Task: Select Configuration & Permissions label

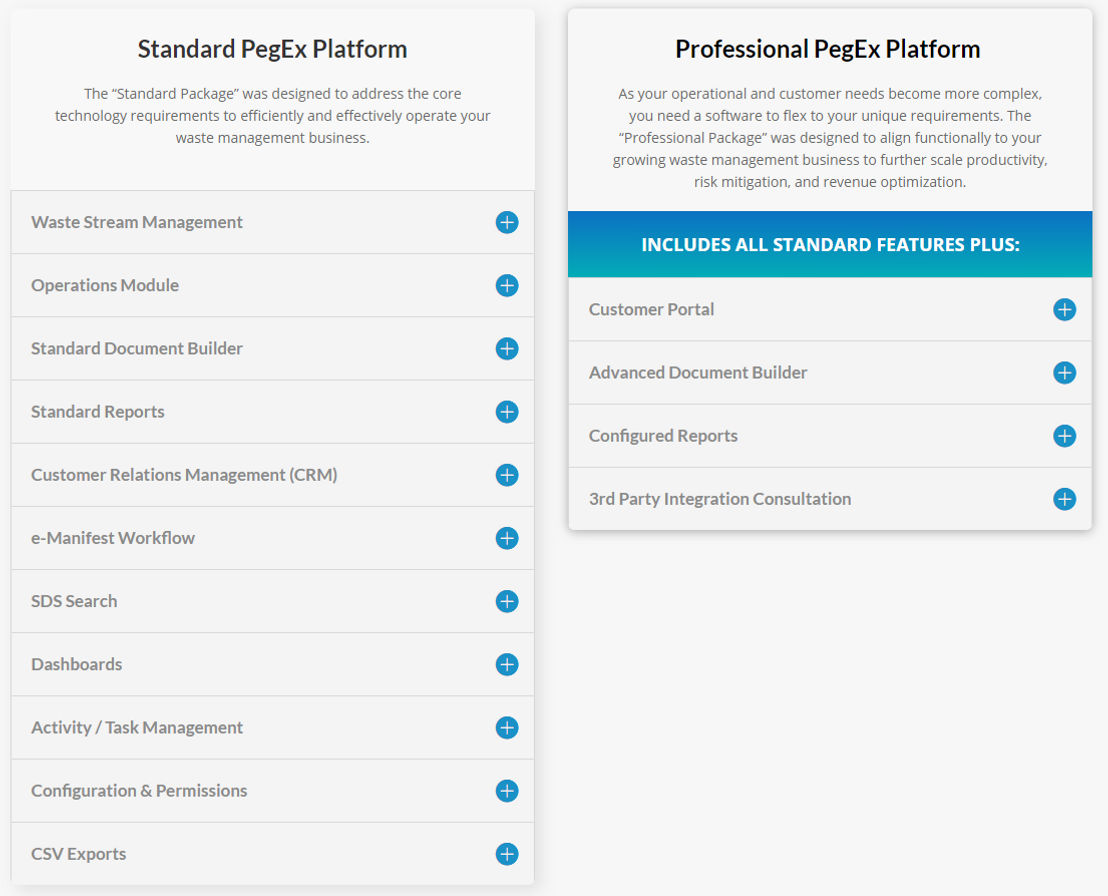Action: [139, 791]
